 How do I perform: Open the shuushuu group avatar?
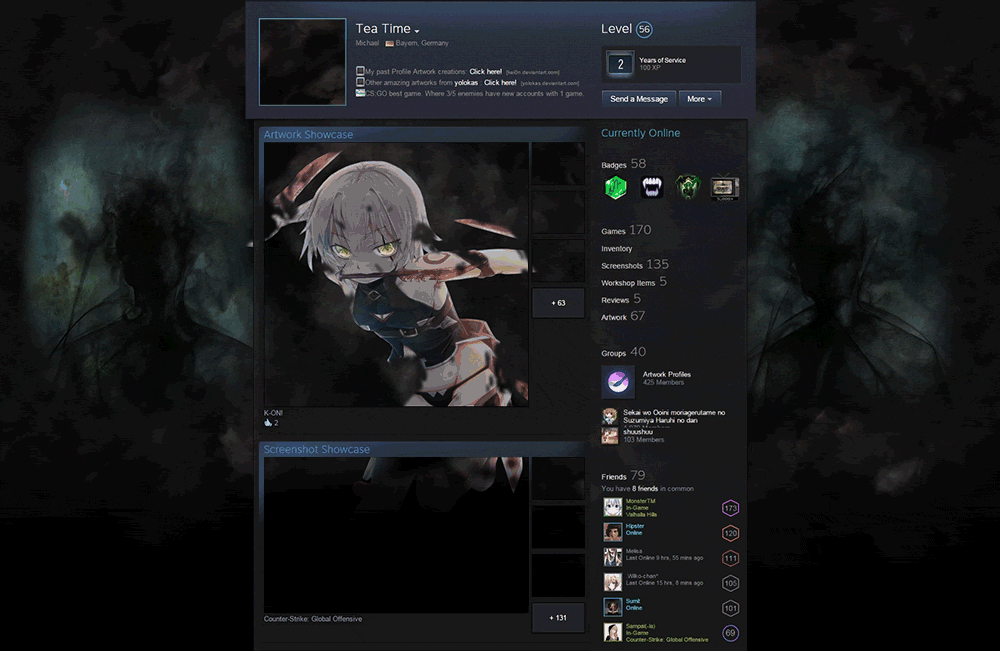coord(610,435)
